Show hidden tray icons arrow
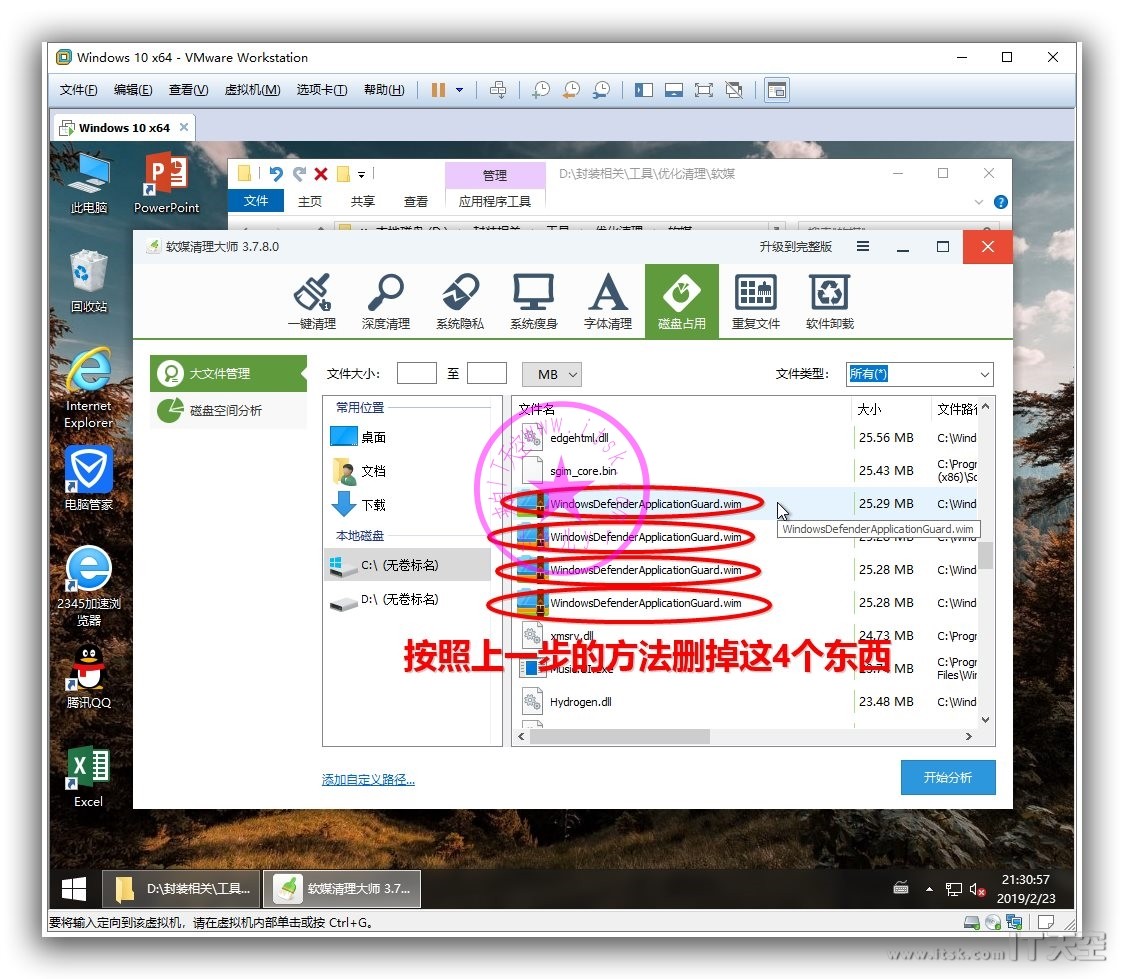1124x979 pixels. click(x=929, y=889)
